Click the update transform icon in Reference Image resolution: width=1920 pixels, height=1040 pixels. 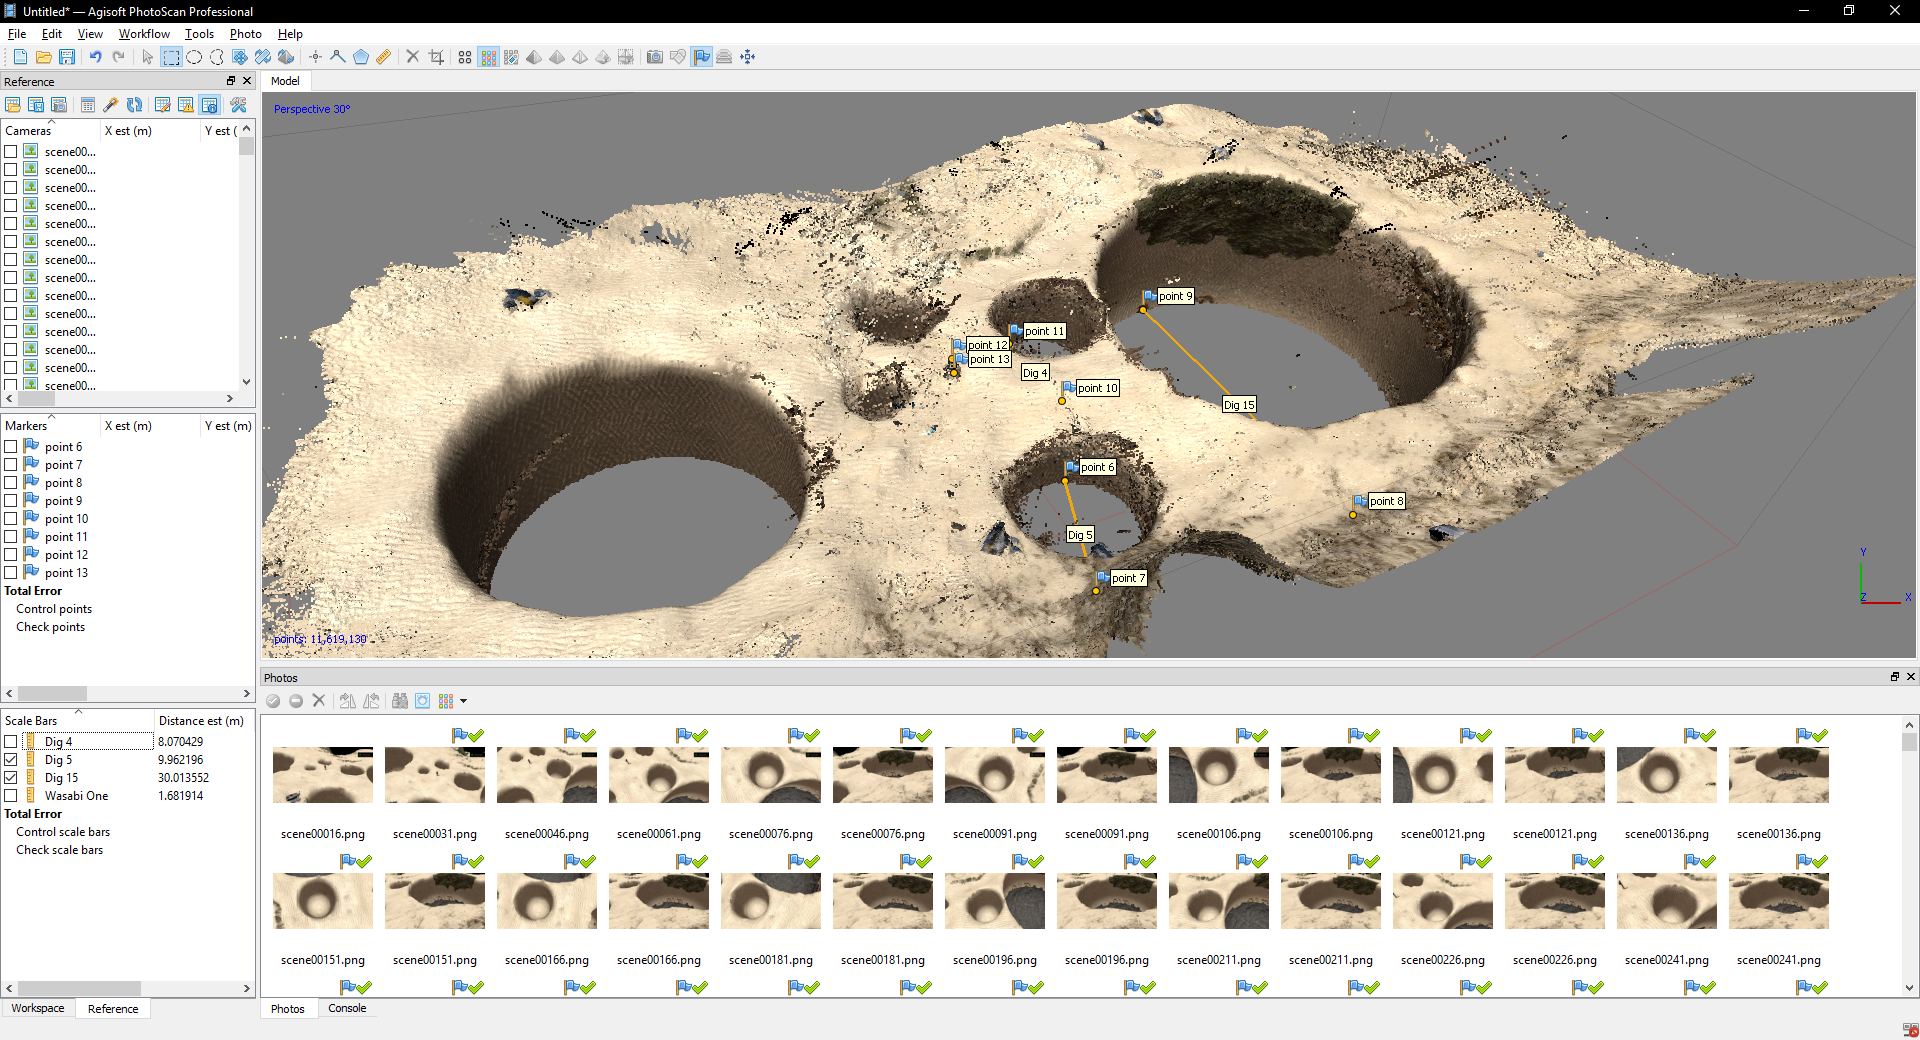click(x=134, y=105)
